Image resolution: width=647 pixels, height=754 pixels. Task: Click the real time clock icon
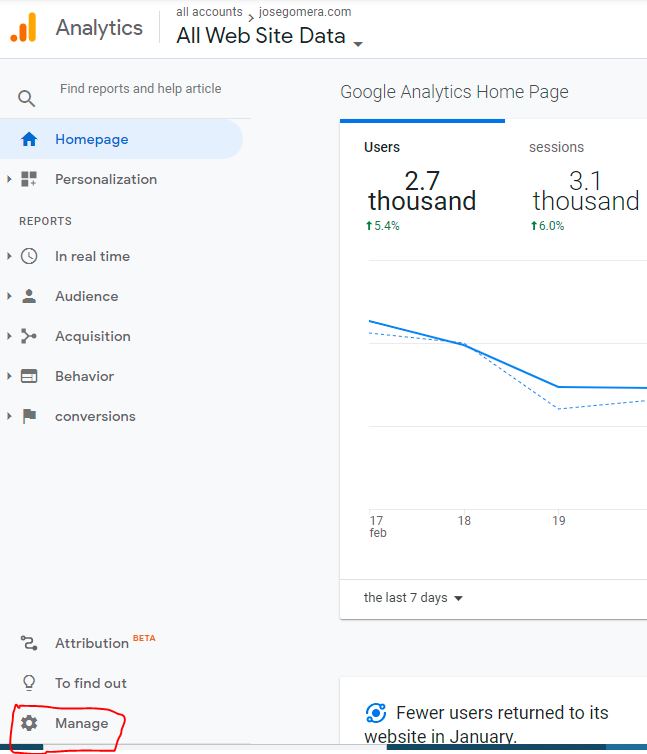click(x=29, y=256)
